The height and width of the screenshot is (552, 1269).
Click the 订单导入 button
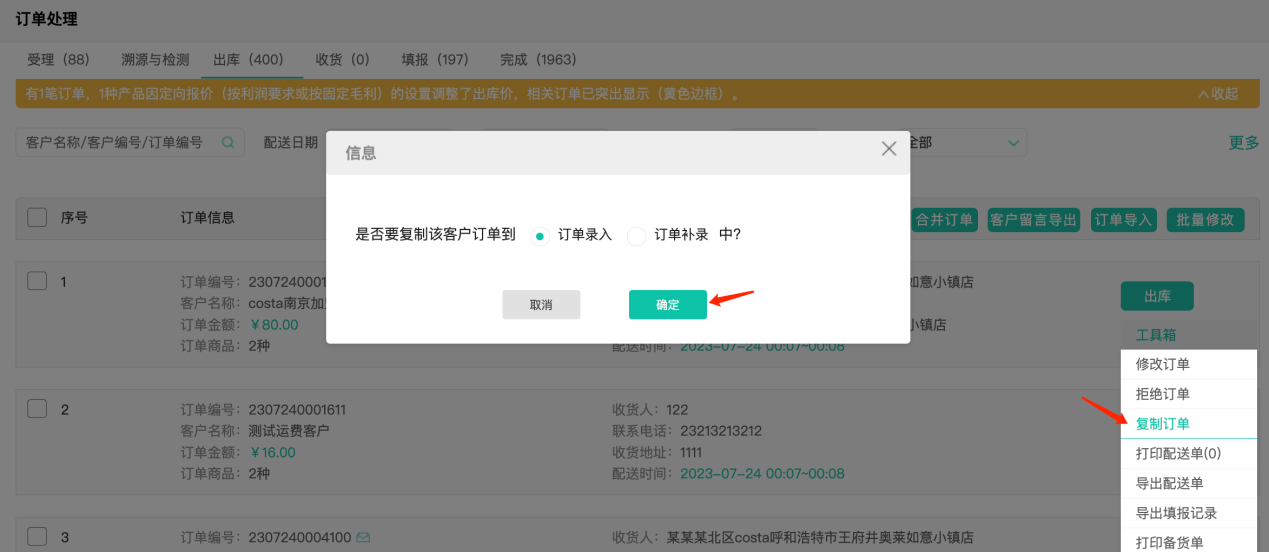pyautogui.click(x=1123, y=220)
